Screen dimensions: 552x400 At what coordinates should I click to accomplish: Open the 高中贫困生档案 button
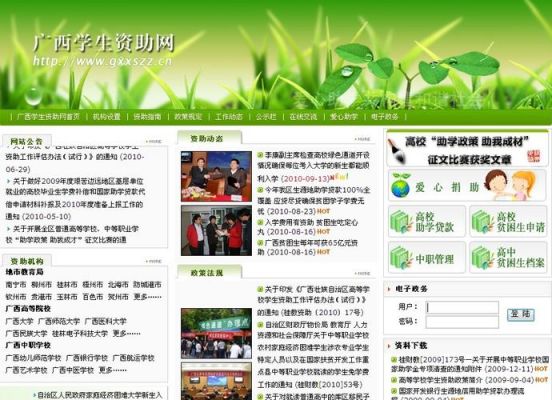point(508,257)
